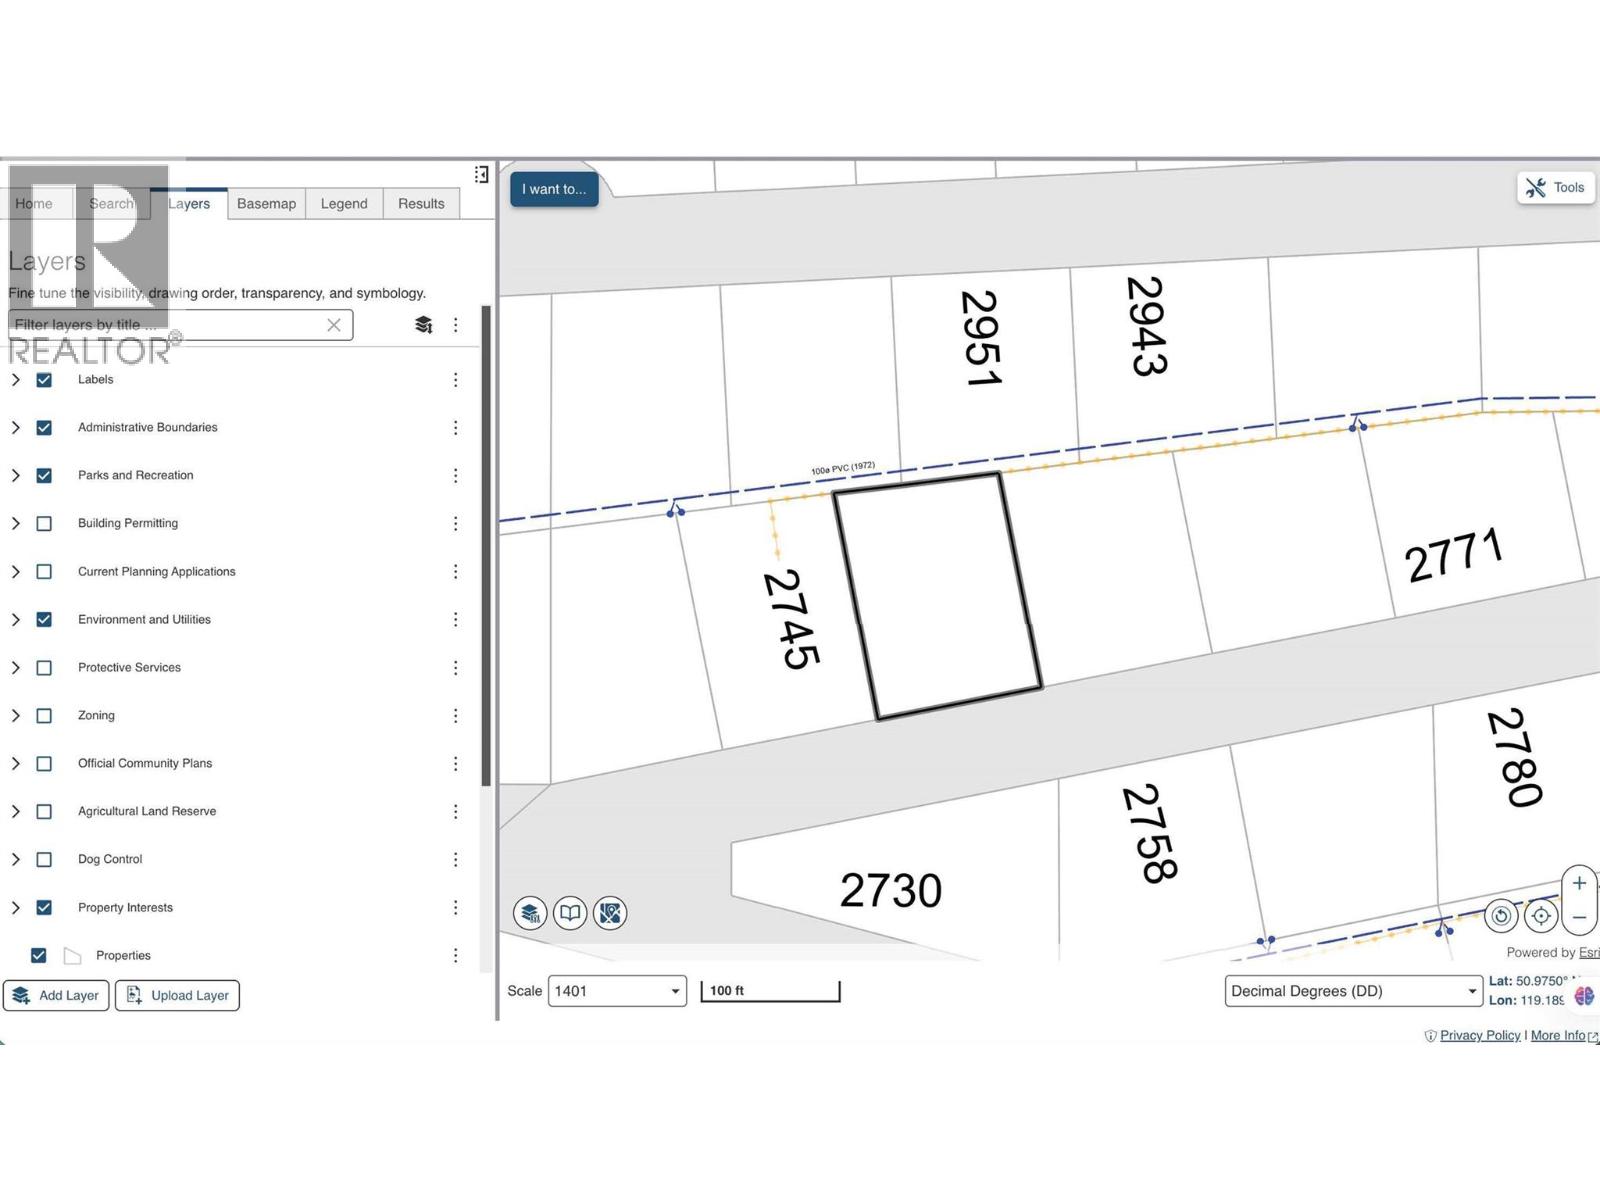Screen dimensions: 1600x1200
Task: Click the Add Layer button
Action: point(56,996)
